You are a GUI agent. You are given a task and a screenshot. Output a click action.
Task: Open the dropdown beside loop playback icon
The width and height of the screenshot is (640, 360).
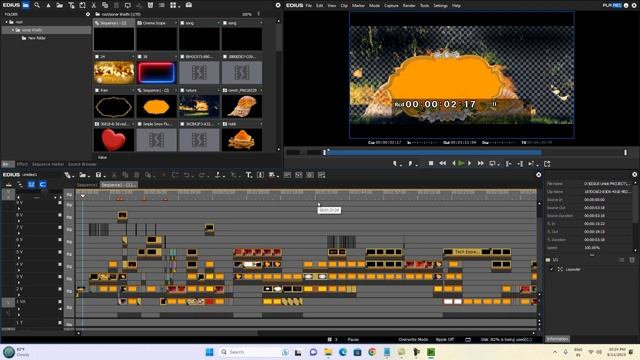[498, 164]
